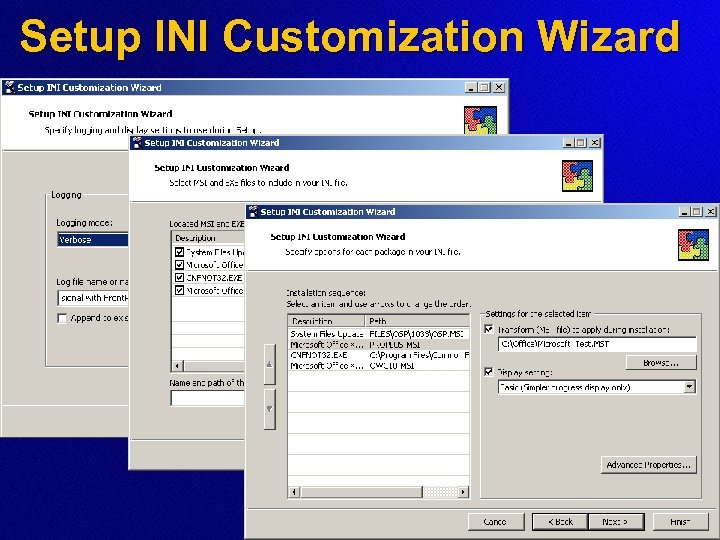Click the Path column header
720x540 pixels.
tap(417, 321)
